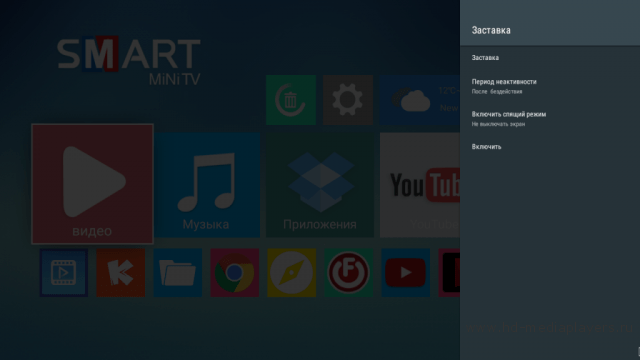Open the settings gear tile

tap(348, 100)
